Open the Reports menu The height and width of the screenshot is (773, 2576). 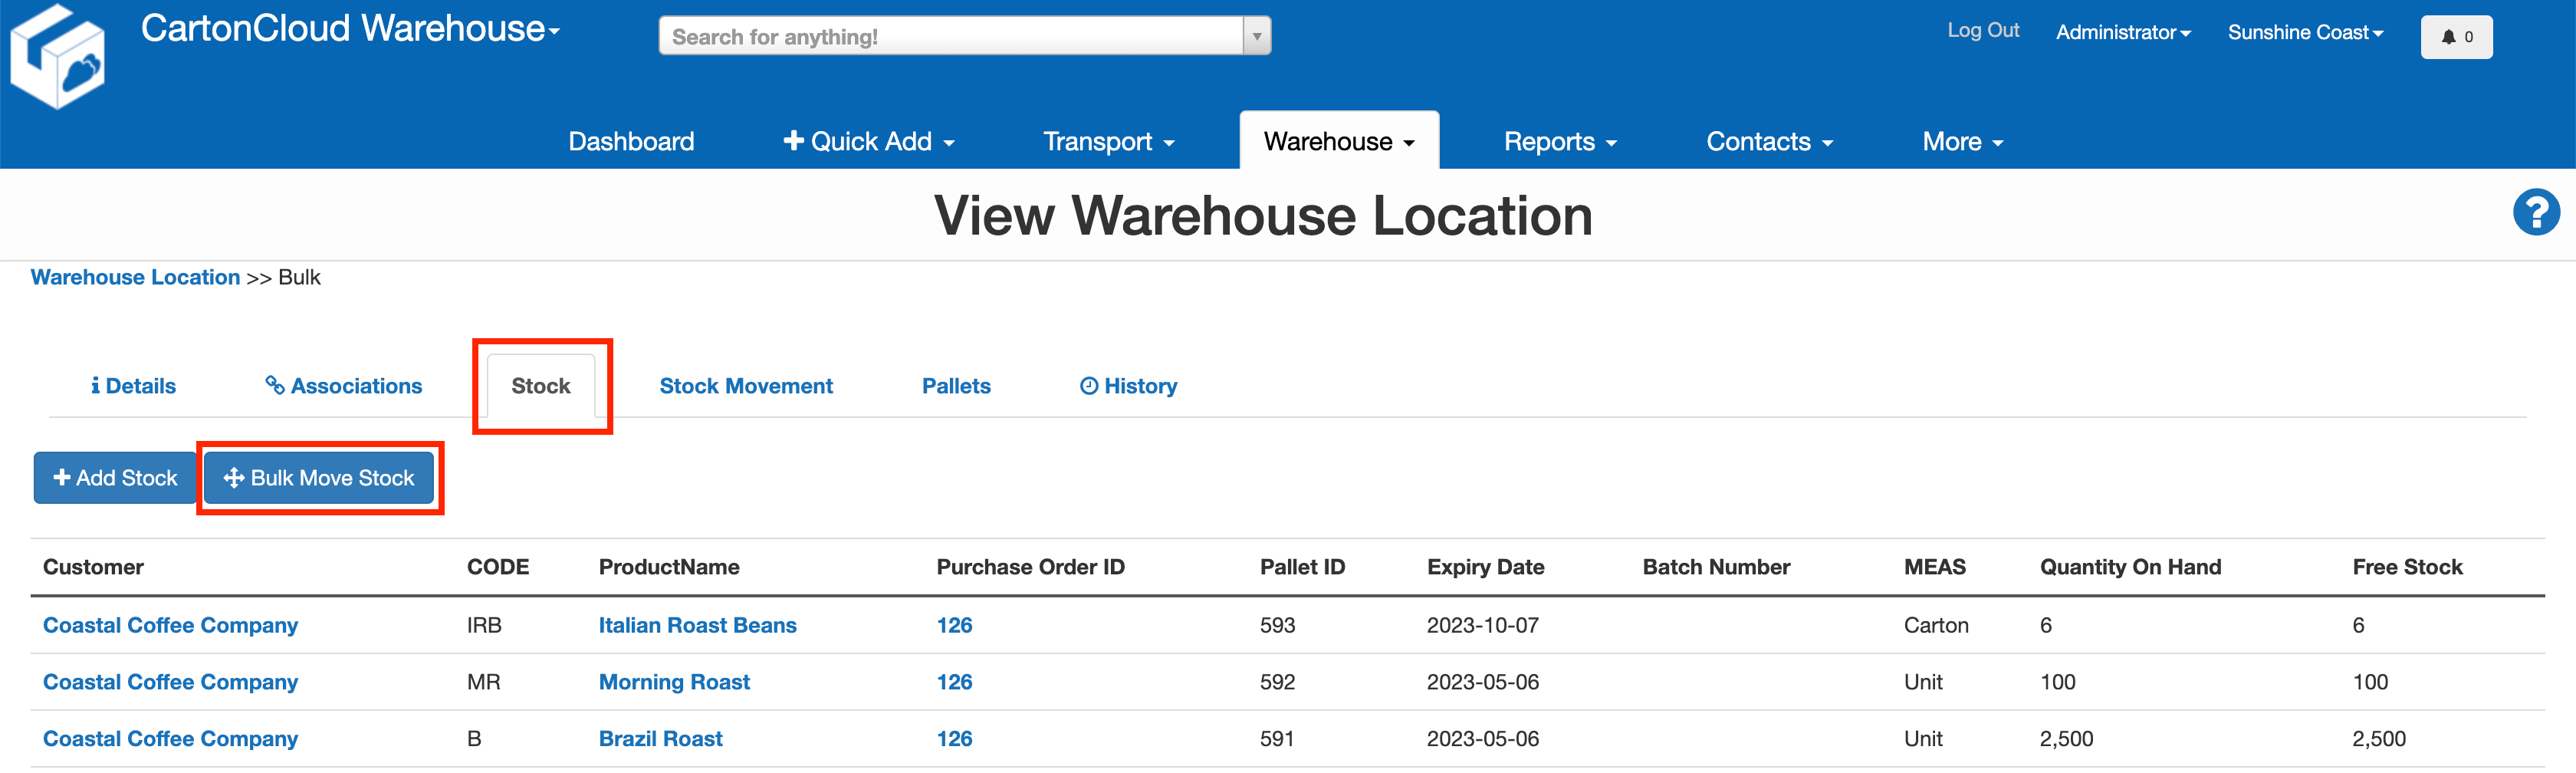(x=1559, y=141)
